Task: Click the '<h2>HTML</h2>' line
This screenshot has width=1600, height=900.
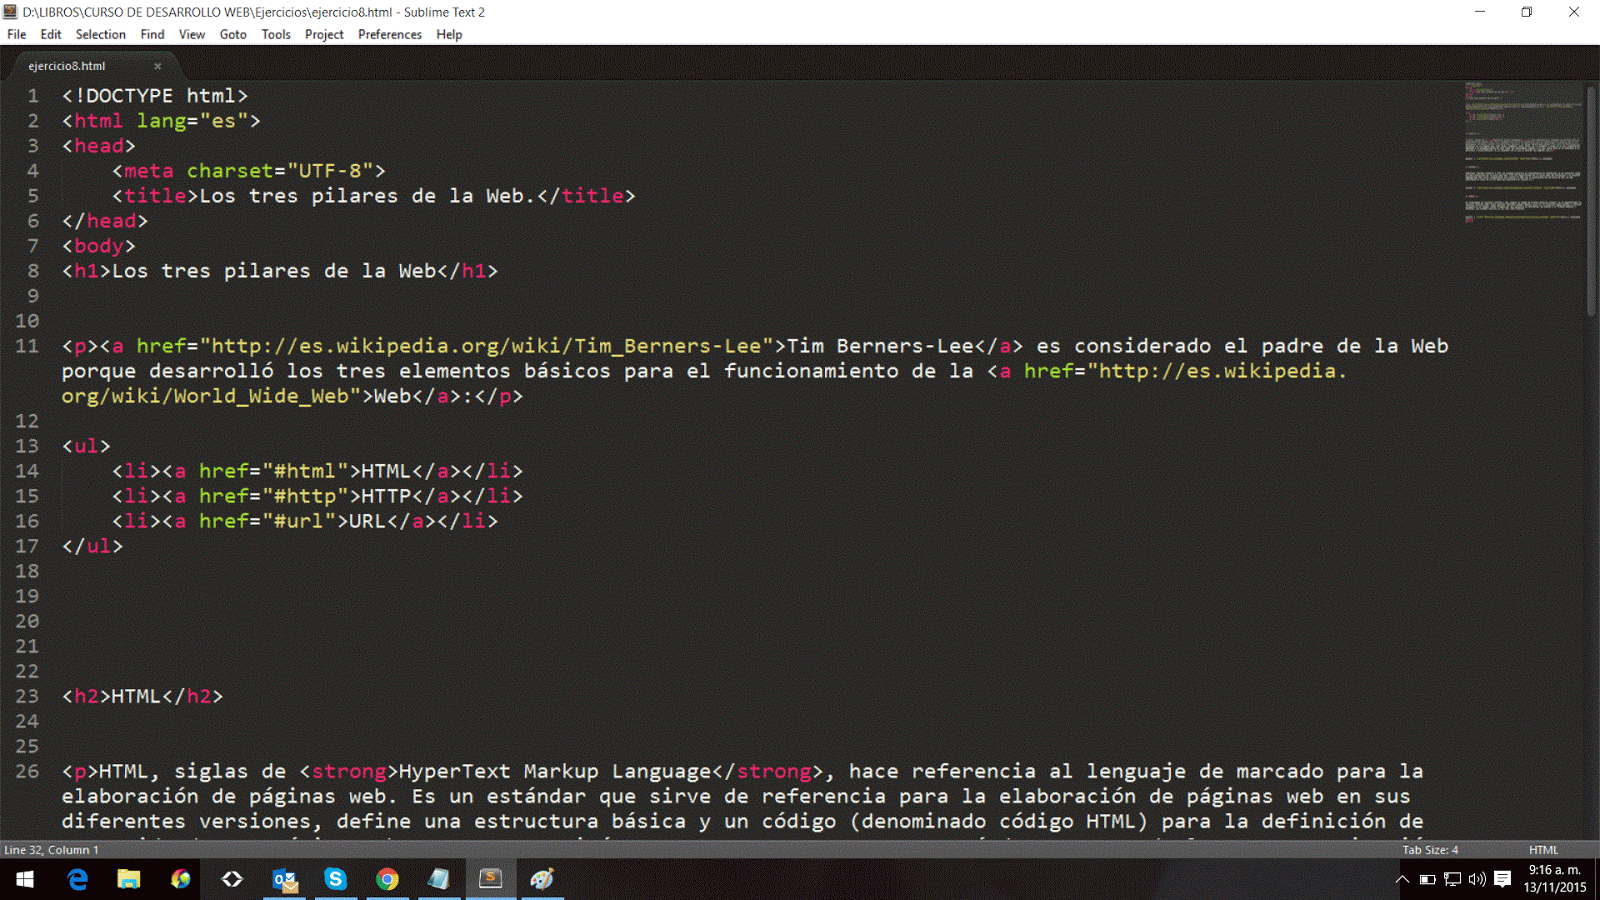Action: click(x=143, y=696)
